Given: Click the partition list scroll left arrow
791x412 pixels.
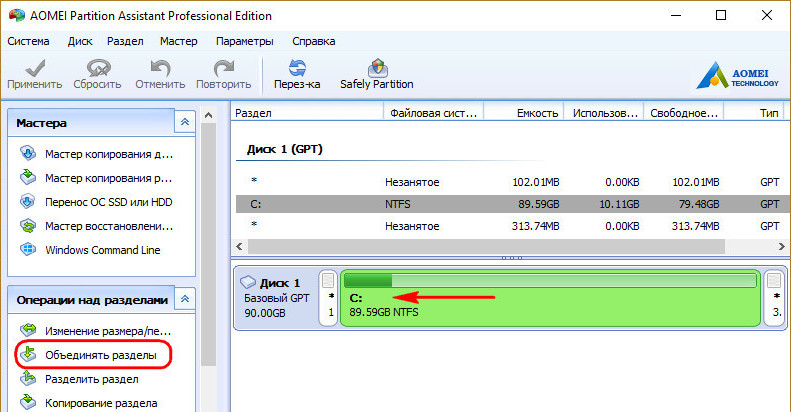Looking at the screenshot, I should (240, 247).
